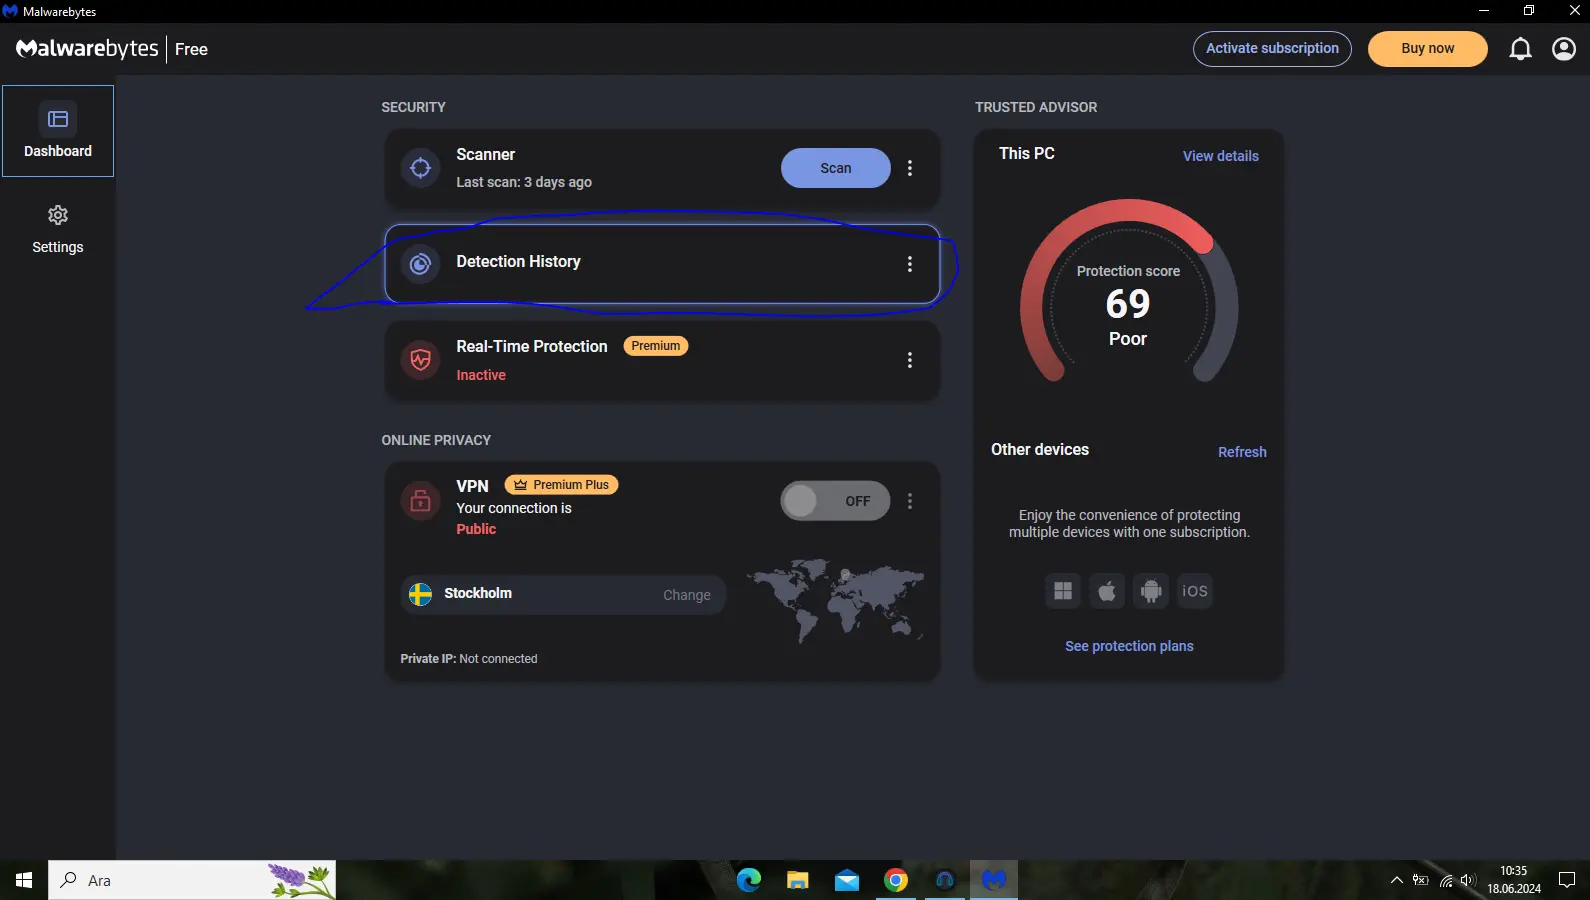Change the VPN server location

click(686, 595)
